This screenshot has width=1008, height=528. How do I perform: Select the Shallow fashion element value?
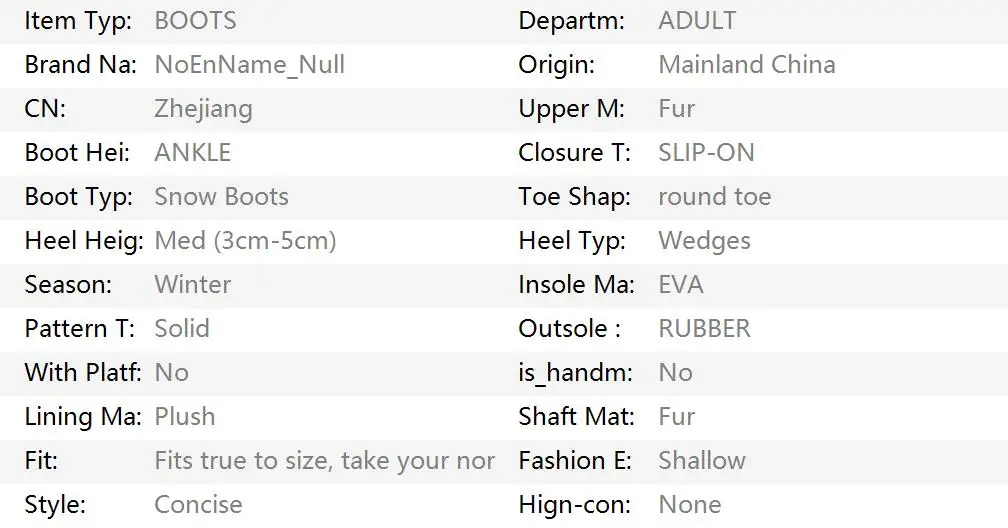tap(701, 461)
